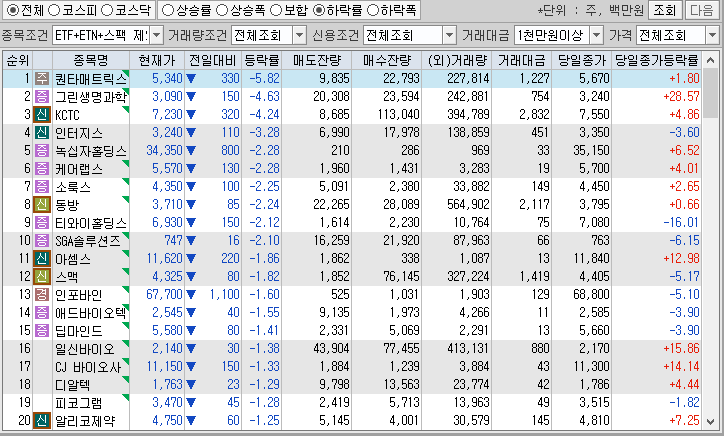The width and height of the screenshot is (724, 436).
Task: Click the 신 badge icon for KCTC
Action: coord(42,115)
